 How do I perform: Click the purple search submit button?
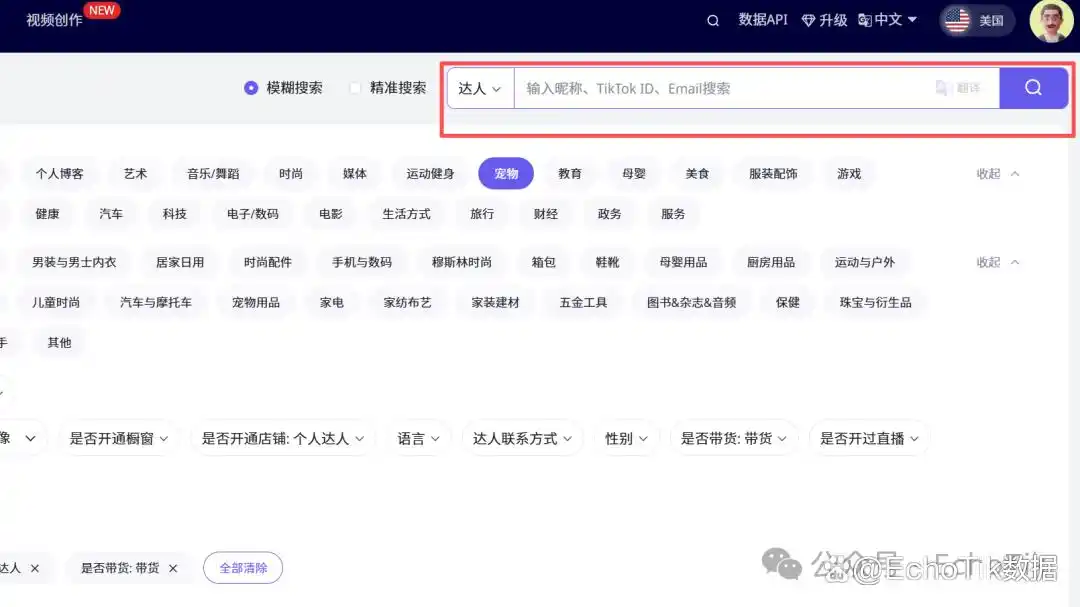pos(1033,88)
